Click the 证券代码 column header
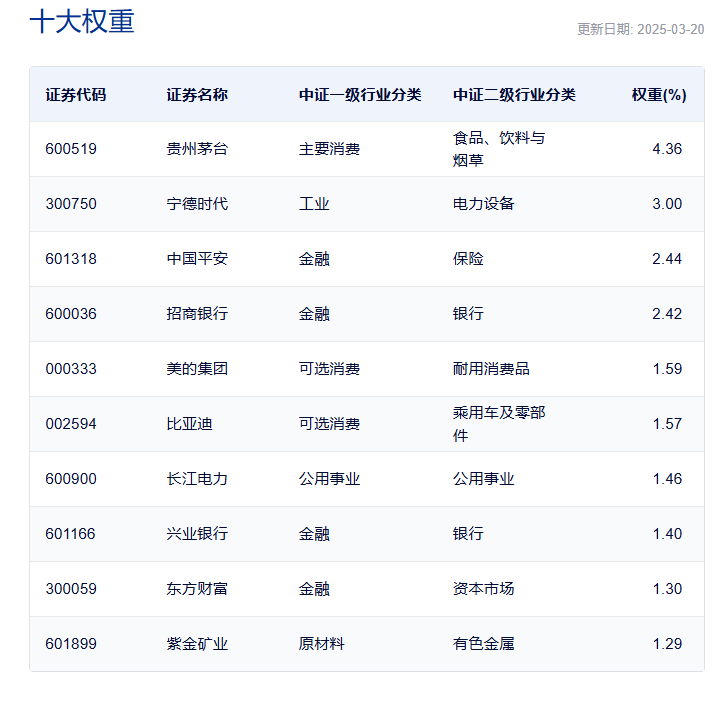Screen dimensions: 724x716 click(76, 95)
